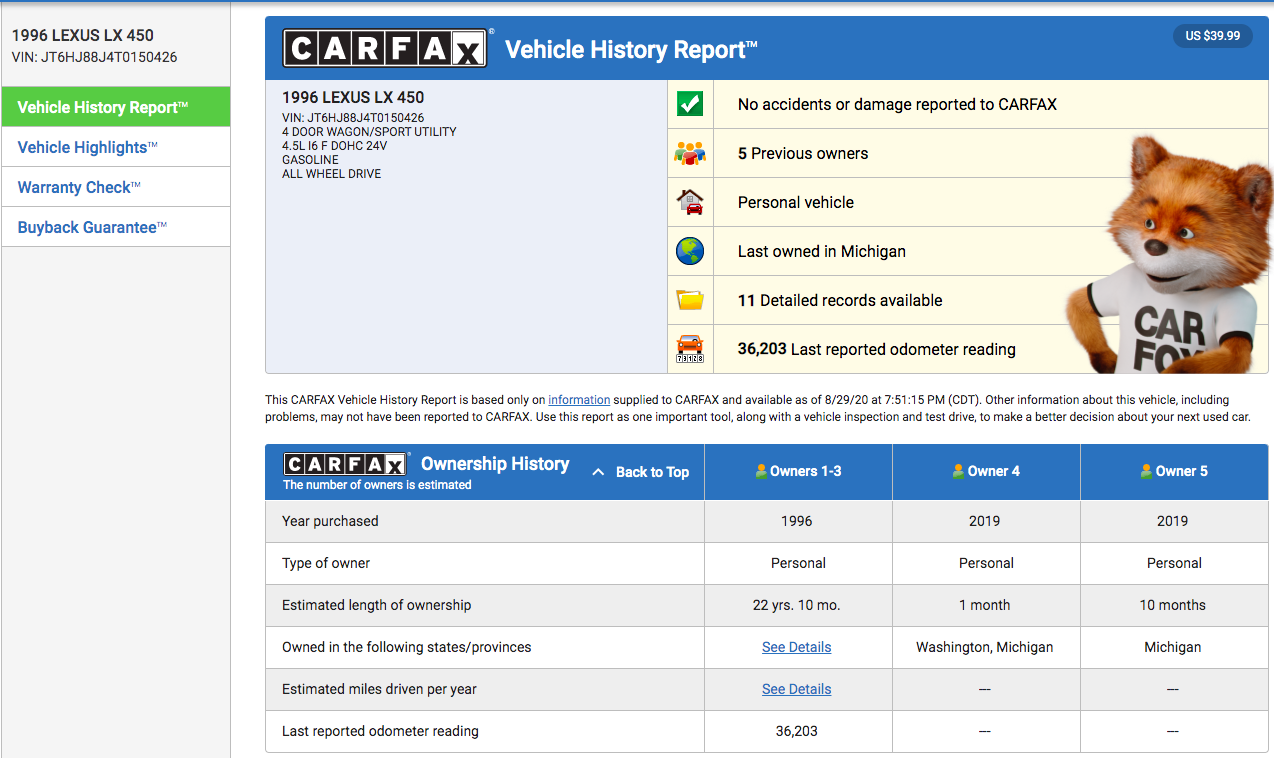Click the 'Last owned in Michigan' text

click(822, 251)
